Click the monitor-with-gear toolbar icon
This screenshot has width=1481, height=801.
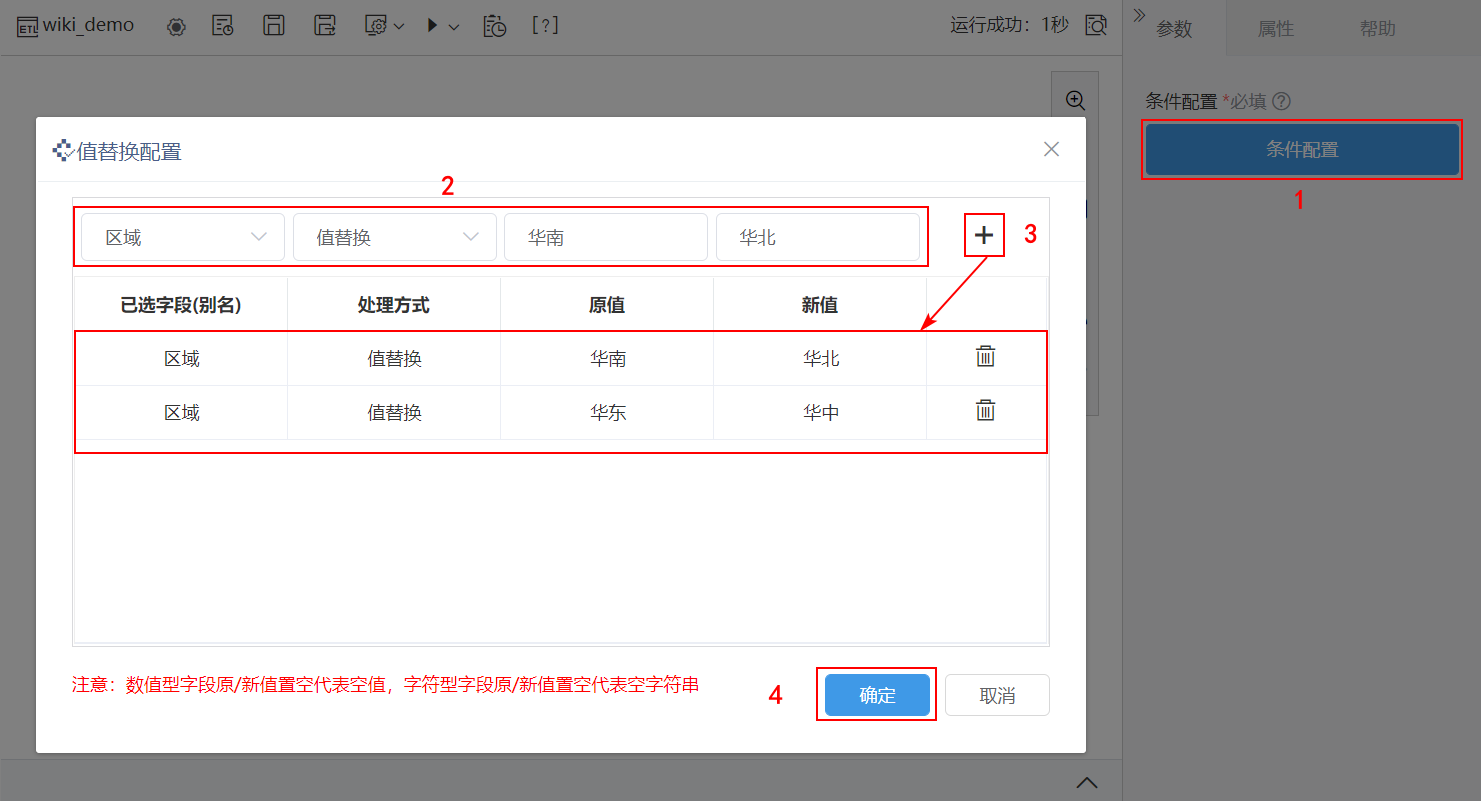[x=376, y=26]
